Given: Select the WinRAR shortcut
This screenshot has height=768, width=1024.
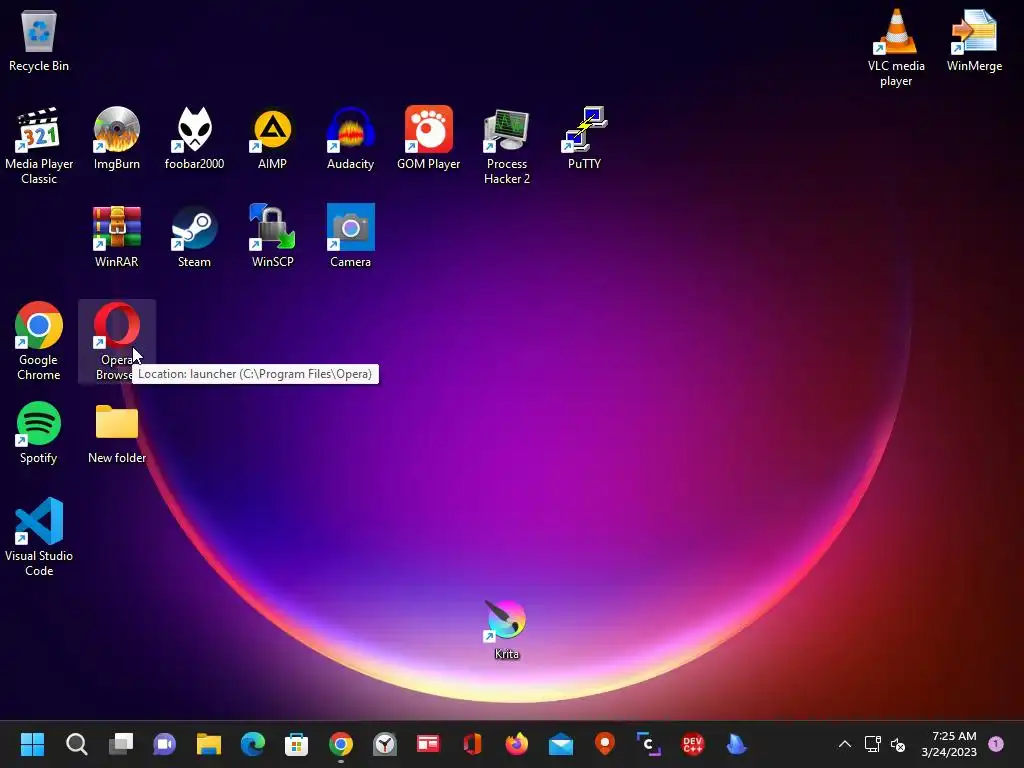Looking at the screenshot, I should click(117, 236).
